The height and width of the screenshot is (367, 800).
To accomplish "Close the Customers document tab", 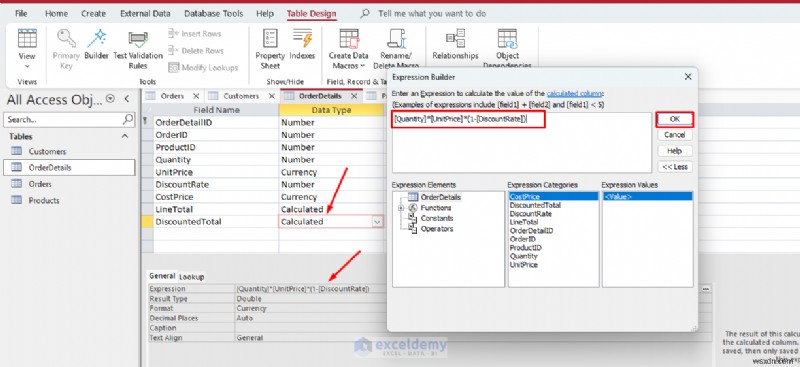I will 272,96.
